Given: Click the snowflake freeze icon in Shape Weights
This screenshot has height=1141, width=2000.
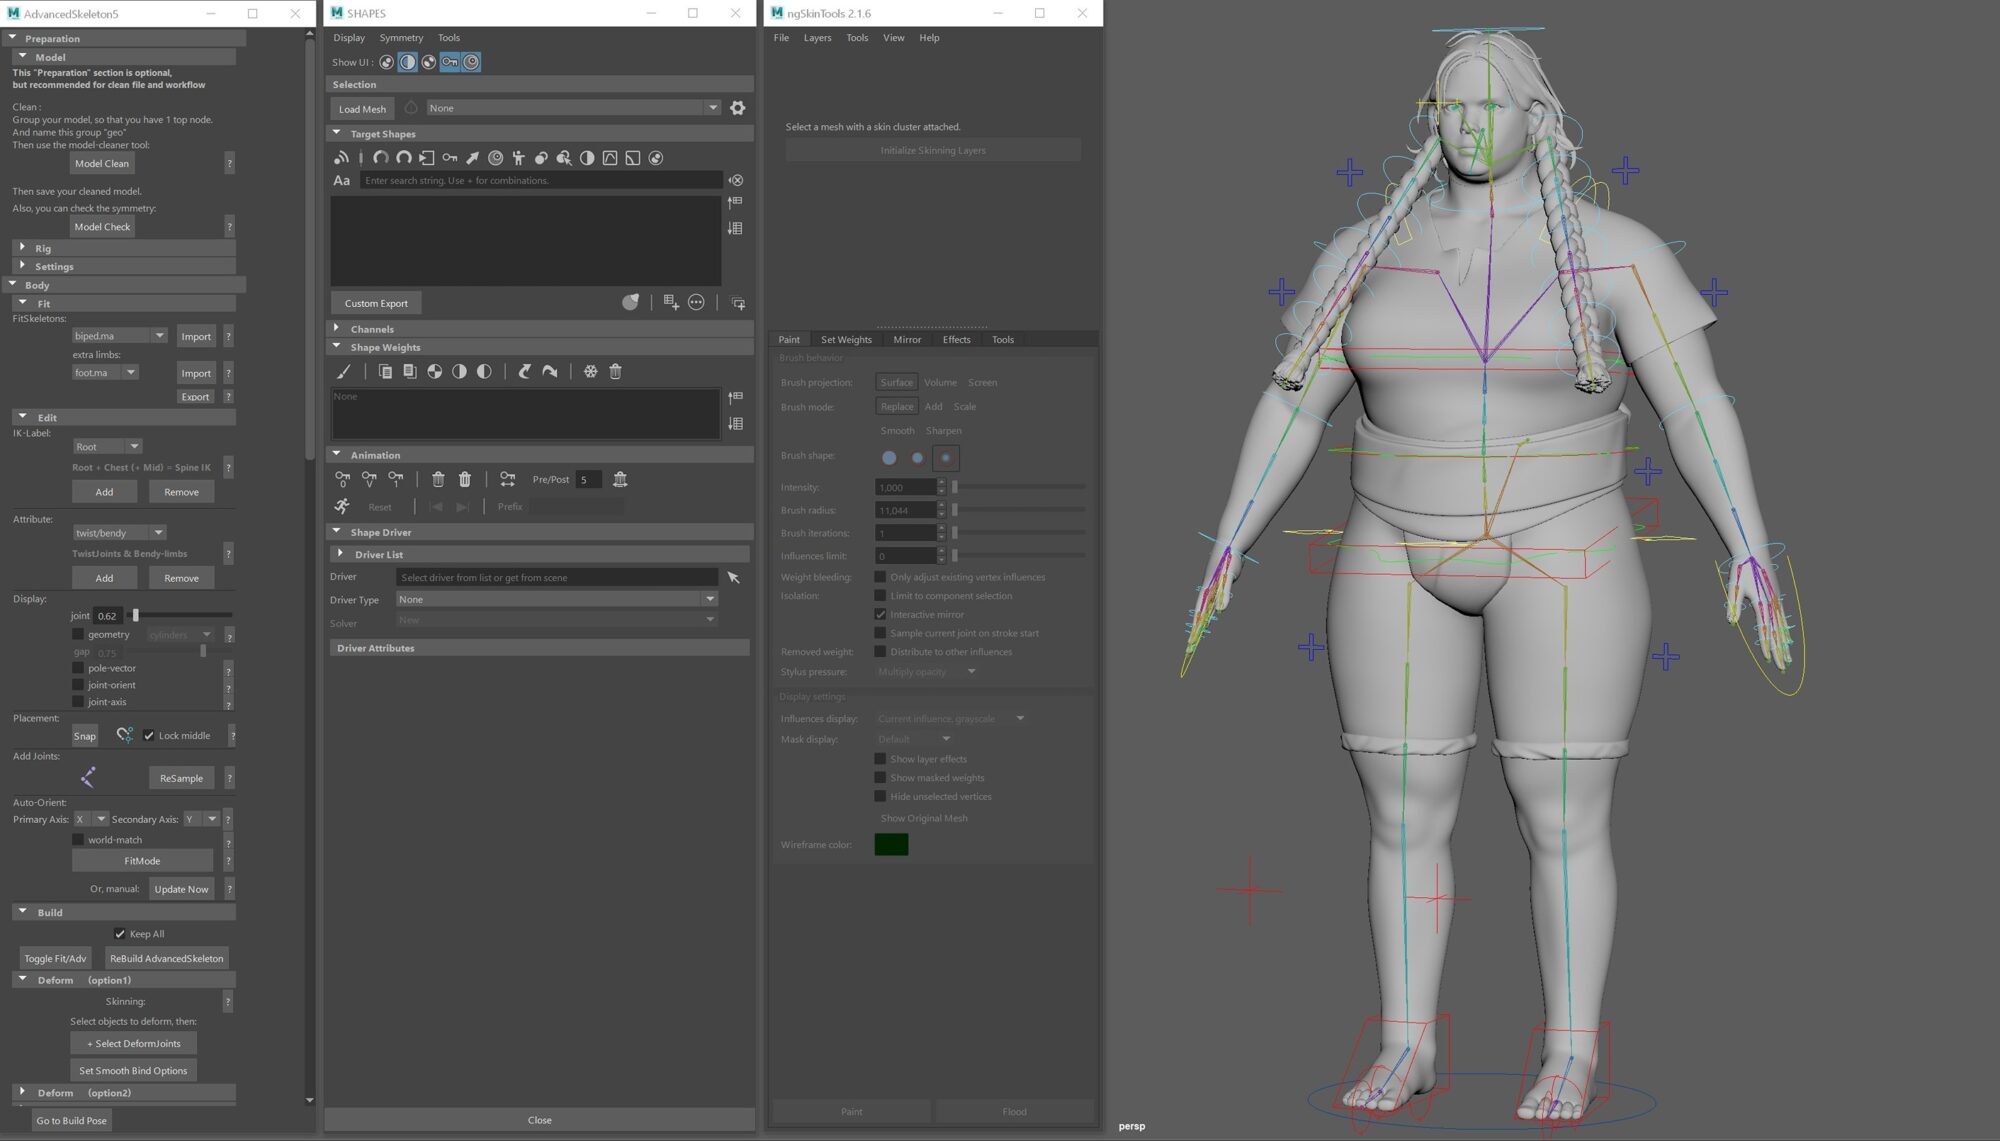Looking at the screenshot, I should pyautogui.click(x=590, y=372).
